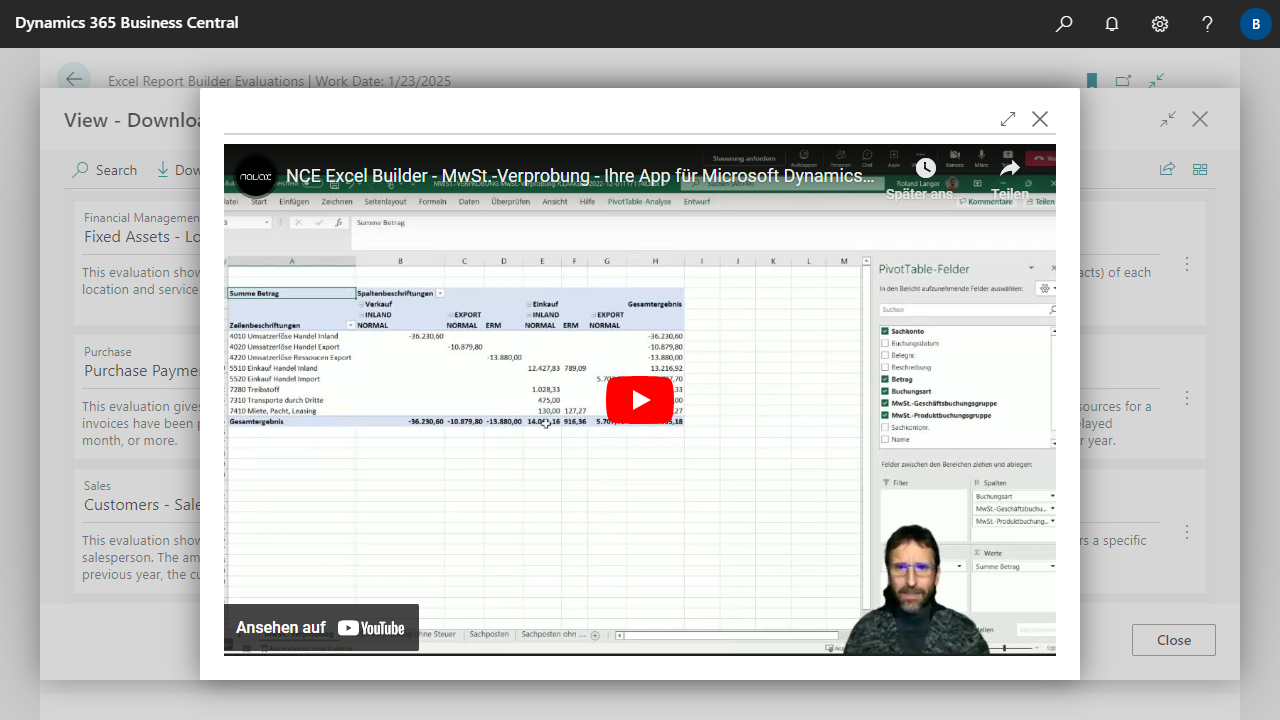Toggle the bookmark icon on Evaluations page
The height and width of the screenshot is (720, 1280).
point(1092,81)
